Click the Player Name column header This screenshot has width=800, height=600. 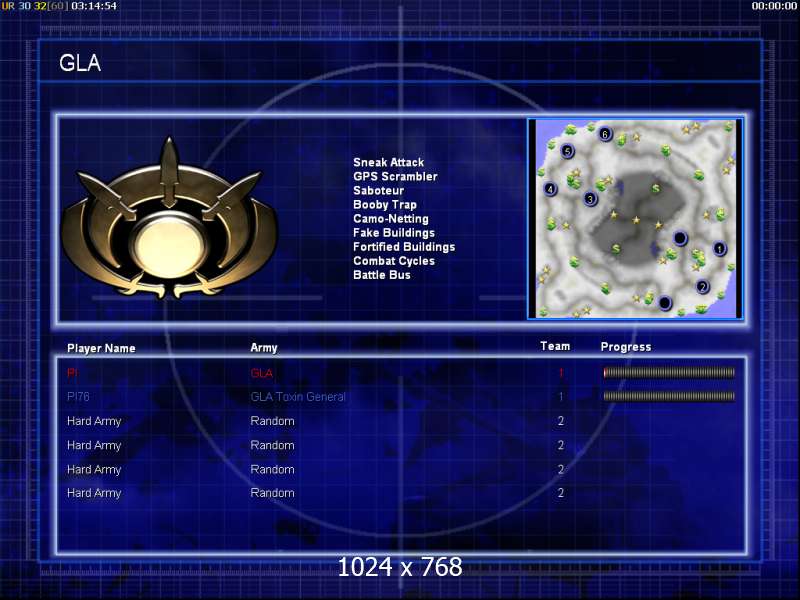click(101, 348)
